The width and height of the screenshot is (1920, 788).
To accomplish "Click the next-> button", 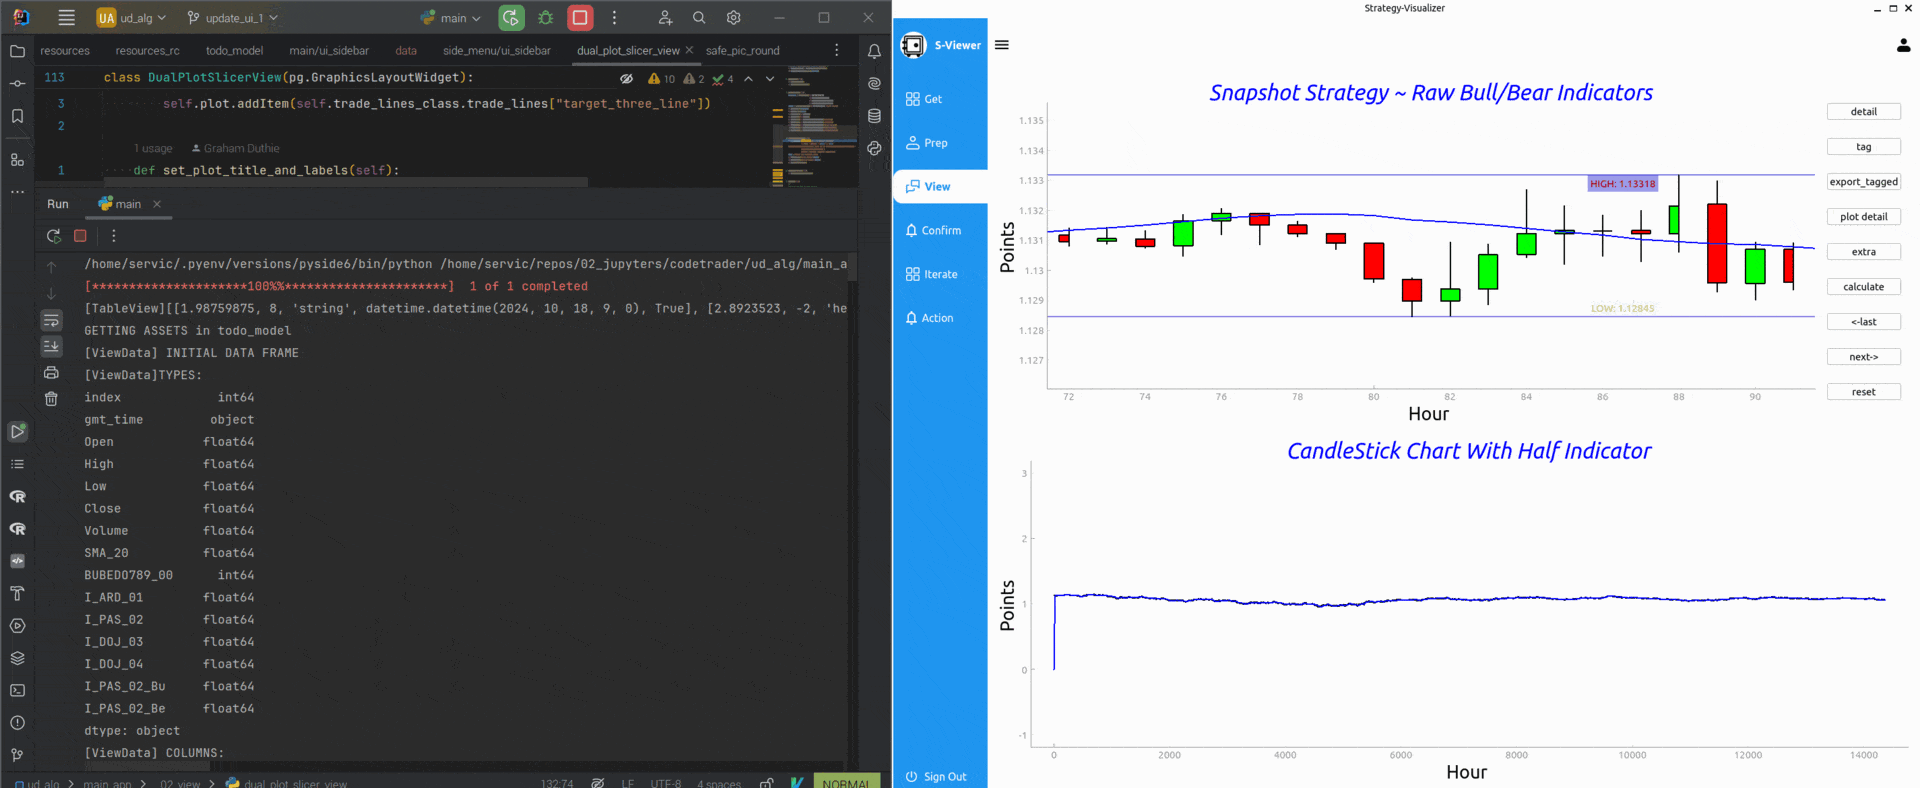I will pyautogui.click(x=1863, y=357).
